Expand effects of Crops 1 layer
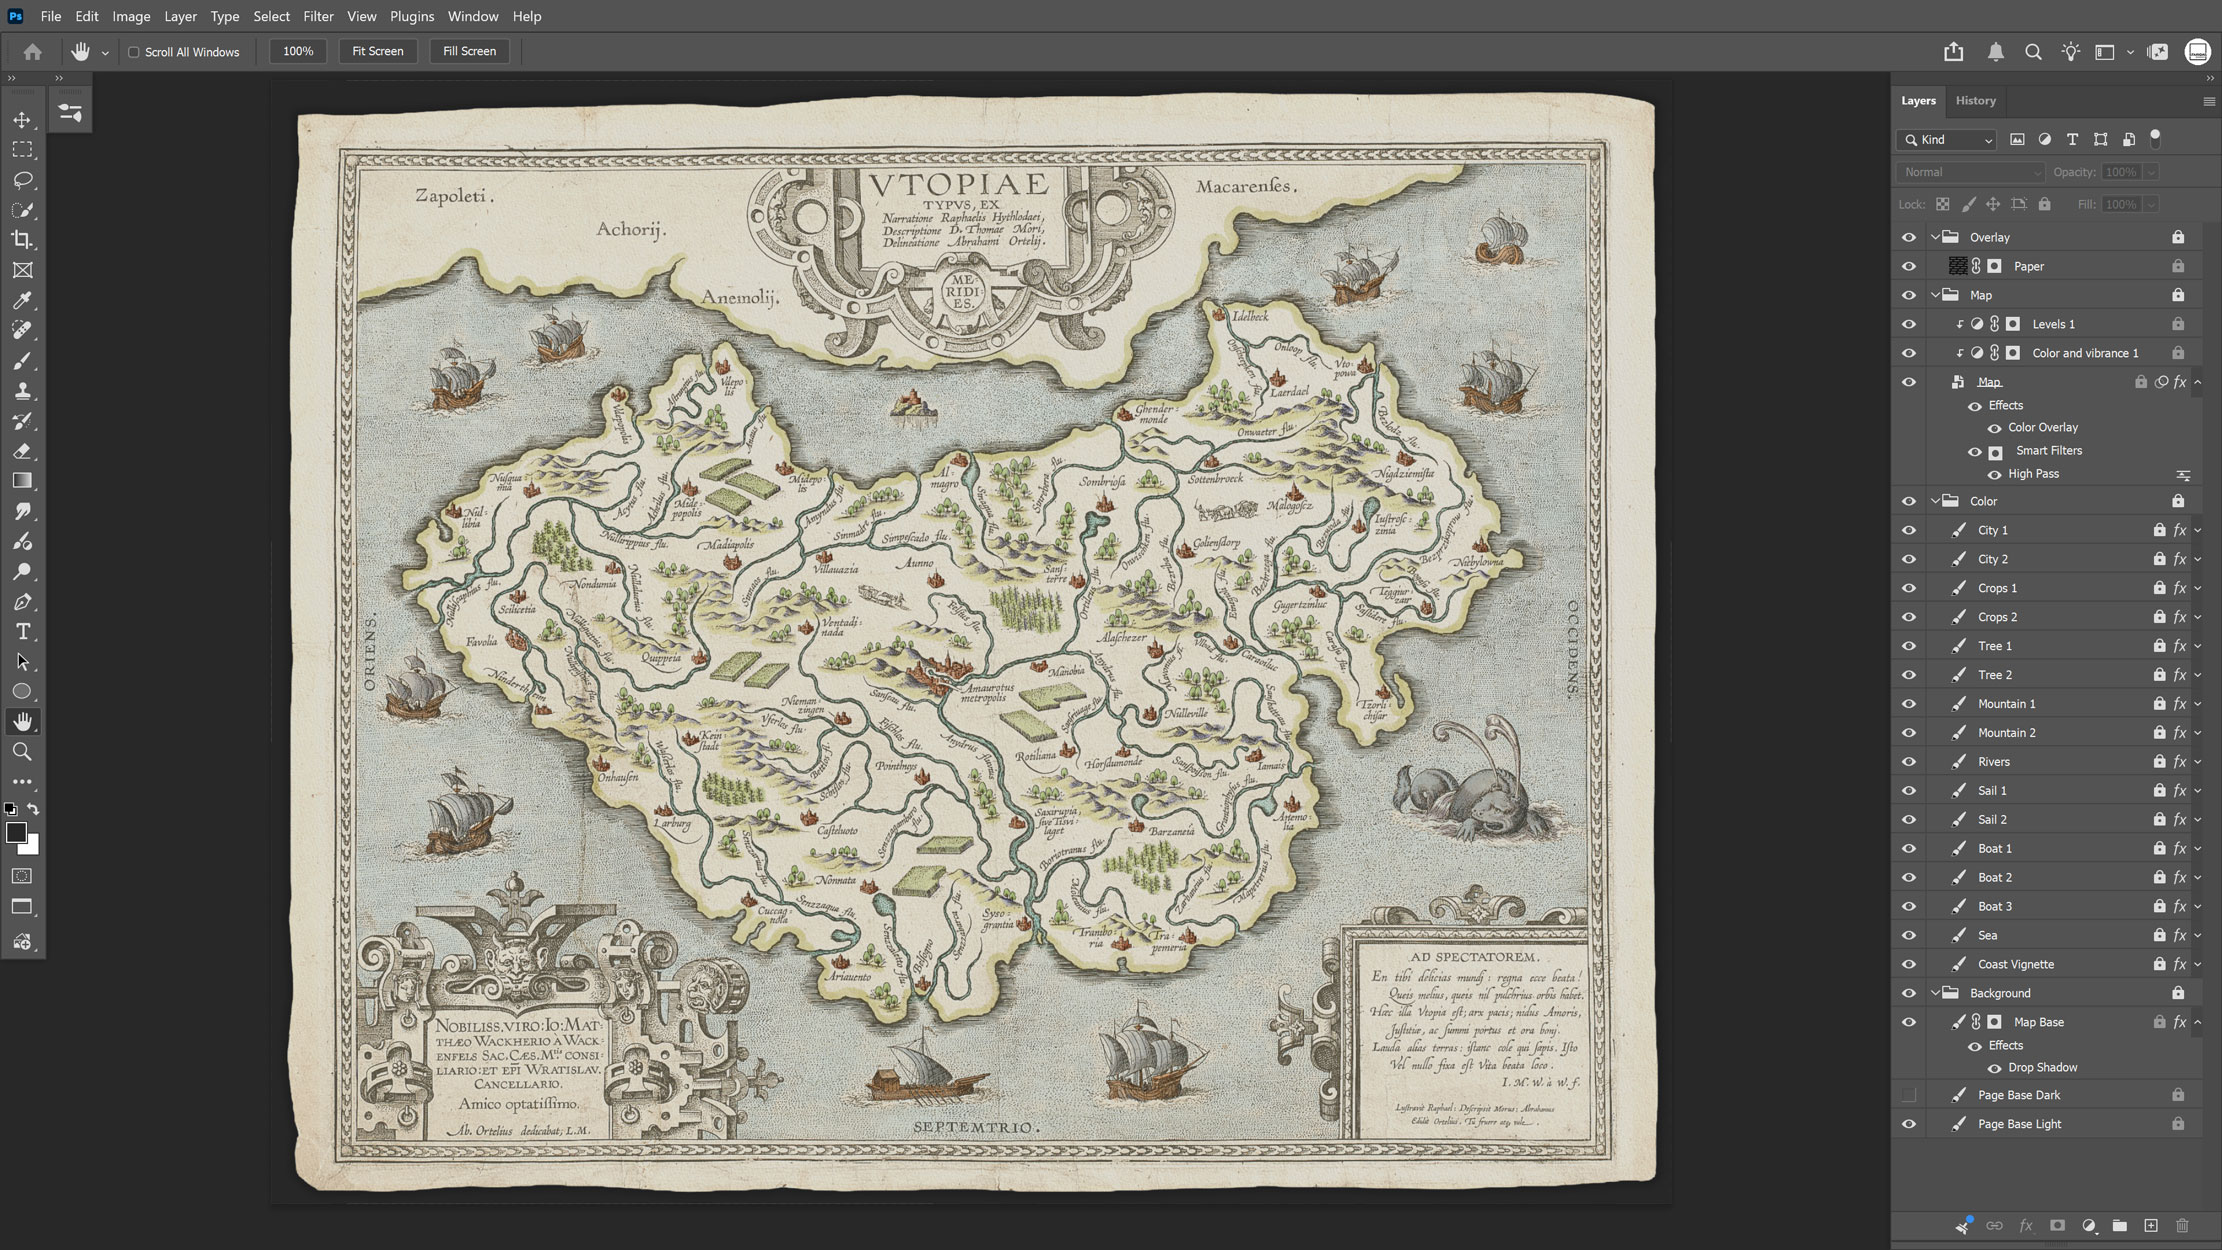This screenshot has height=1250, width=2222. tap(2197, 589)
